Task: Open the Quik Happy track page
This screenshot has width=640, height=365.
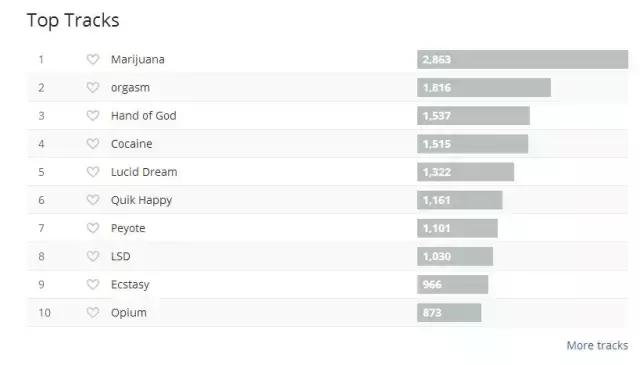Action: [x=142, y=200]
